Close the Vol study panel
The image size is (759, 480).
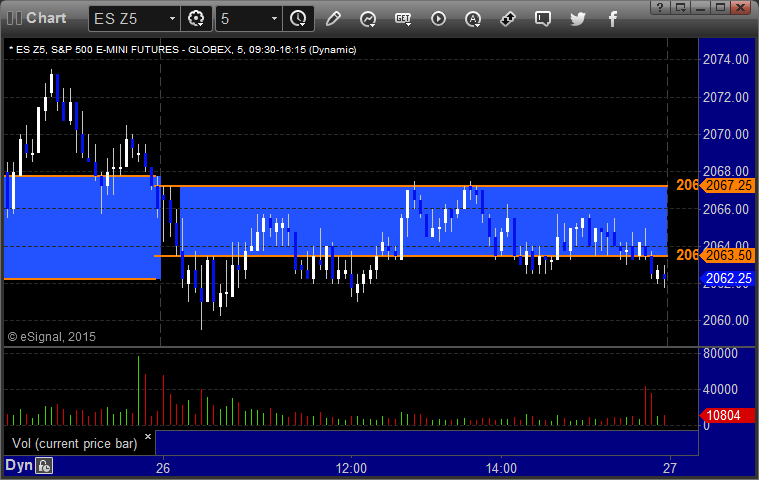tap(148, 436)
